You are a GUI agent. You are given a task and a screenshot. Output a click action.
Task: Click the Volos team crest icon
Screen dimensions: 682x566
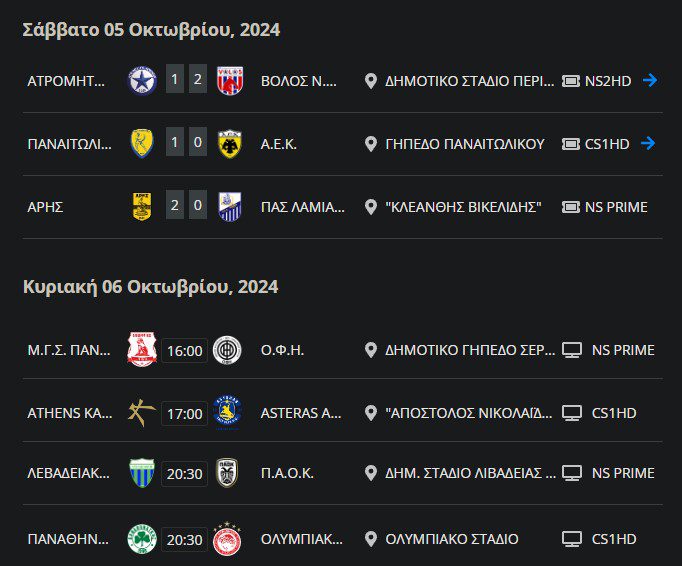pos(230,81)
